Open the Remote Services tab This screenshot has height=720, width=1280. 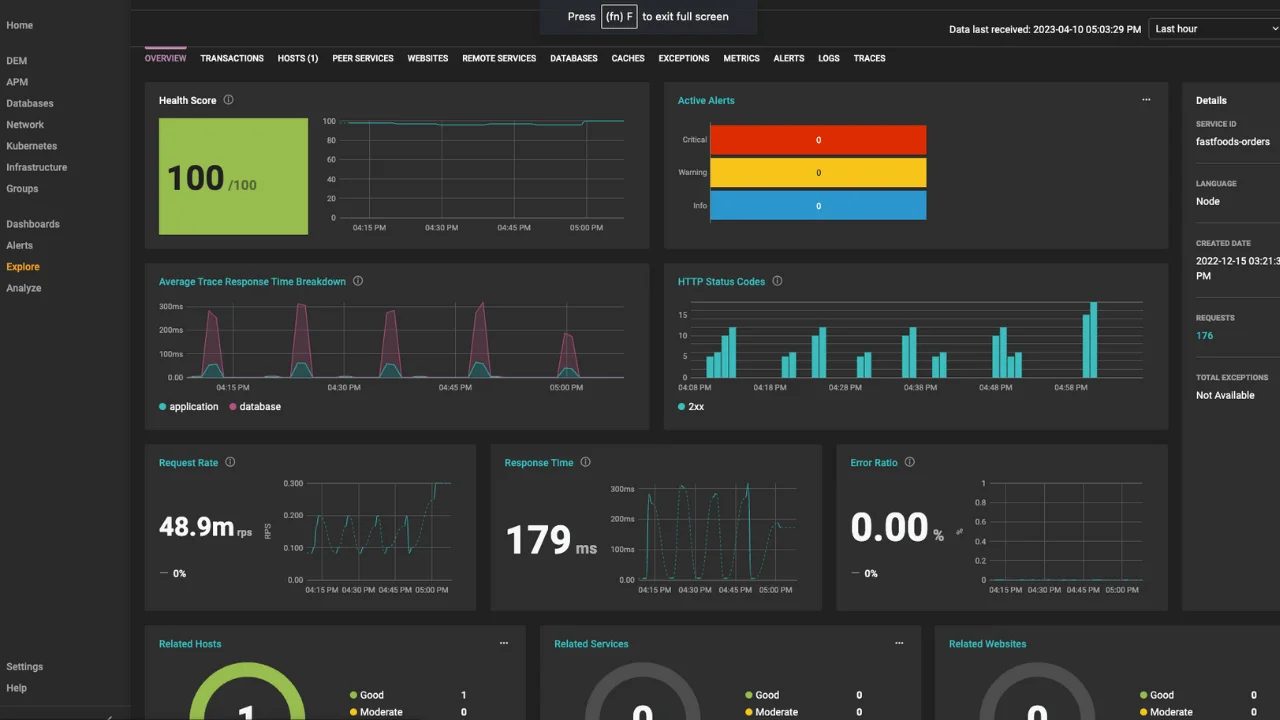(x=499, y=58)
